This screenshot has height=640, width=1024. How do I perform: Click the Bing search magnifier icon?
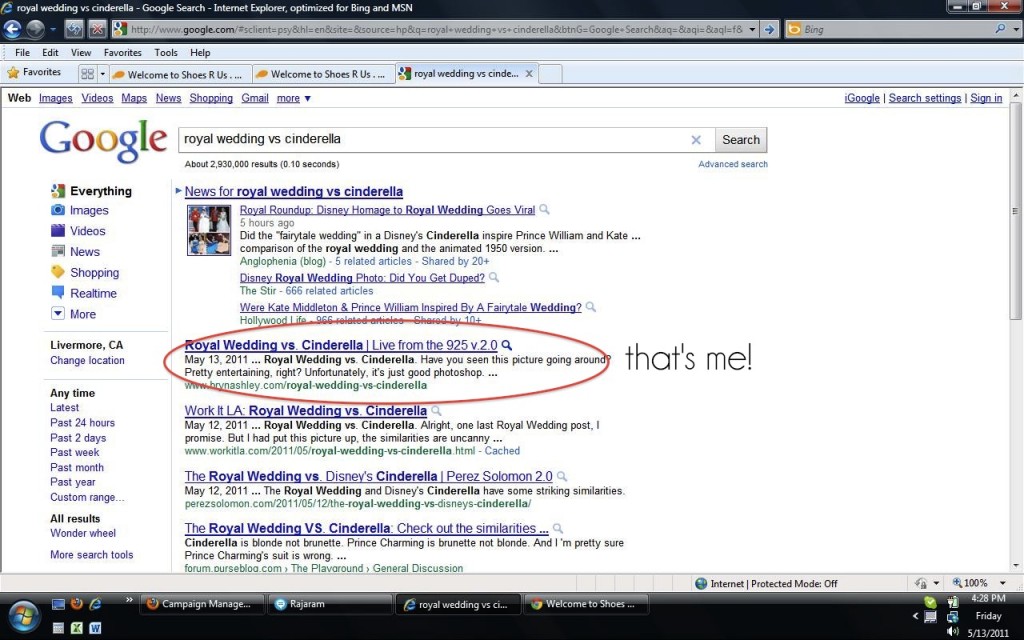coord(1000,29)
